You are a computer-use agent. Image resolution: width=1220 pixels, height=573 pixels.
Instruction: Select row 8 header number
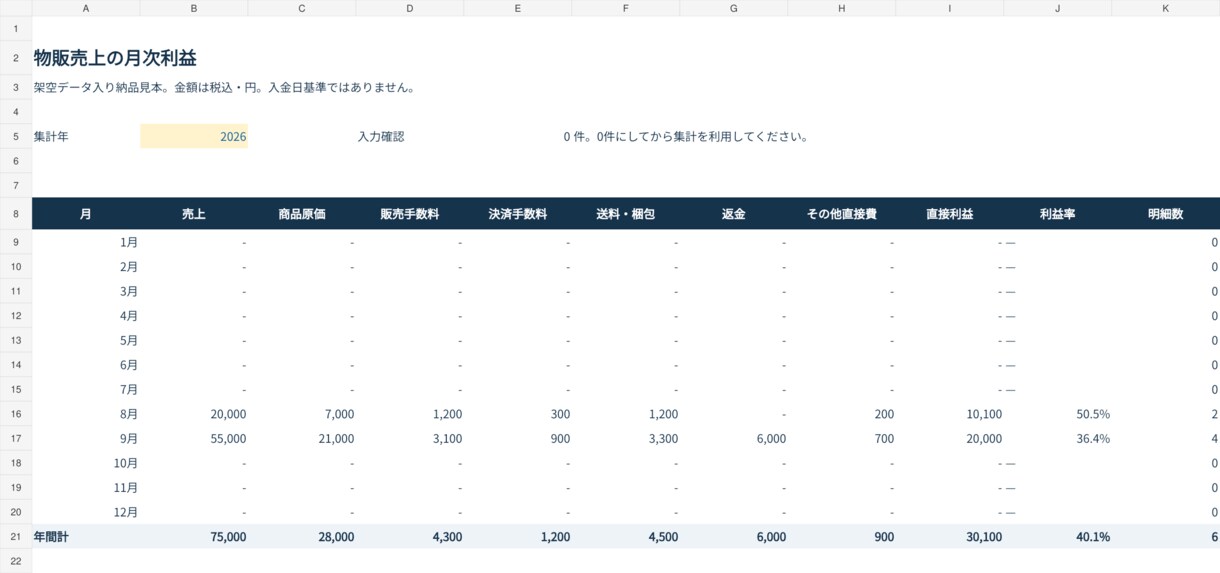(x=16, y=214)
